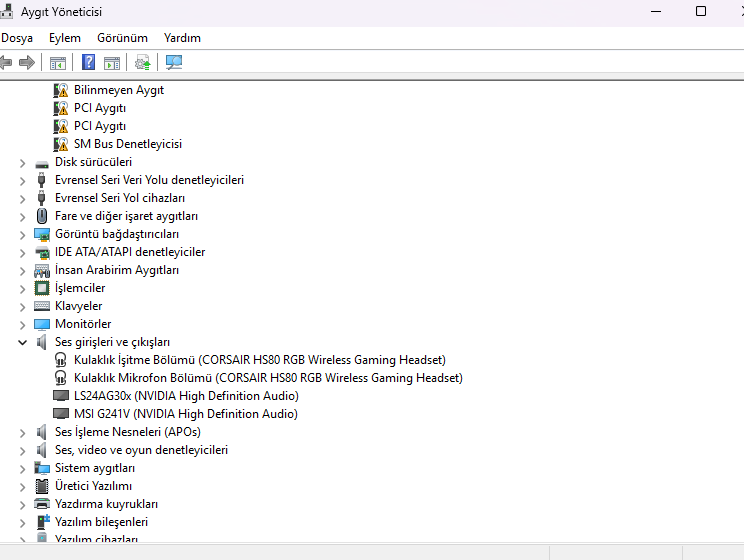Screen dimensions: 744x560
Task: Click the update driver toolbar icon
Action: (x=142, y=62)
